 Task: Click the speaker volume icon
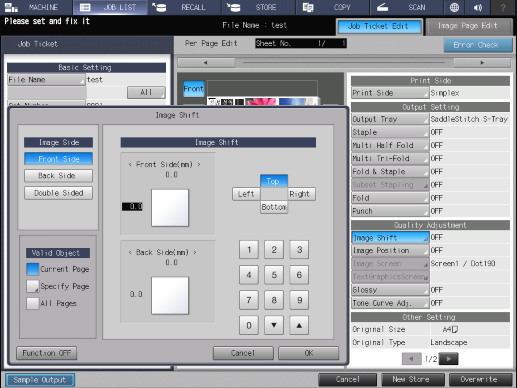click(478, 7)
